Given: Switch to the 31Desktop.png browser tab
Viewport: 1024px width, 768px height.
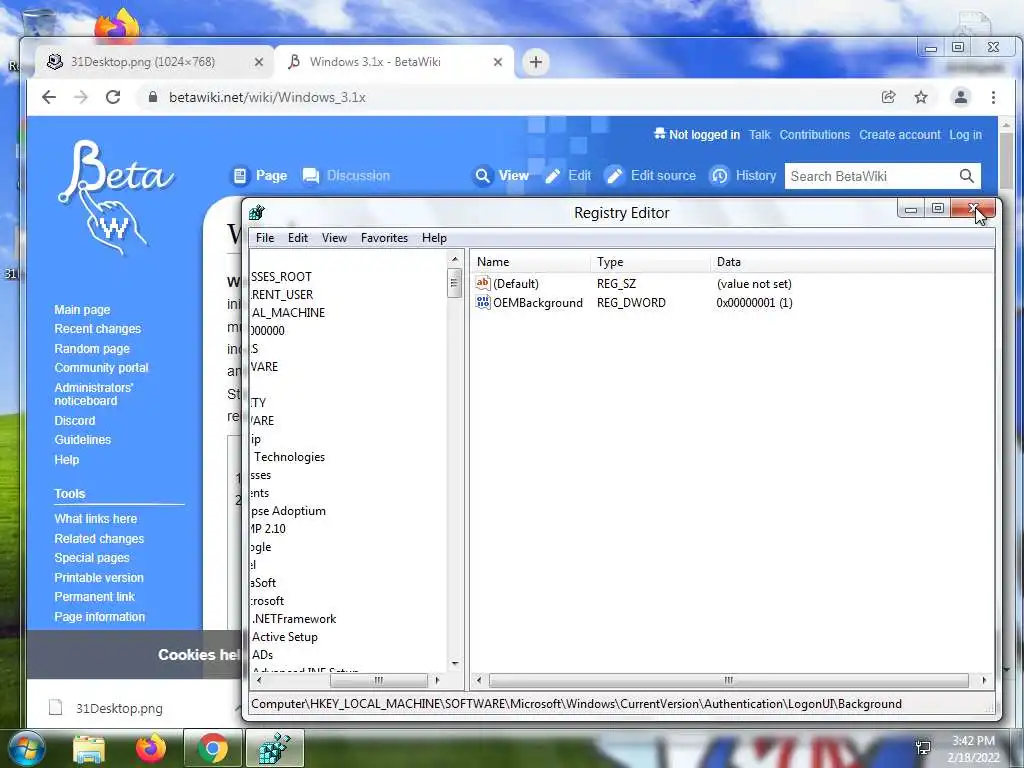Looking at the screenshot, I should click(x=142, y=62).
